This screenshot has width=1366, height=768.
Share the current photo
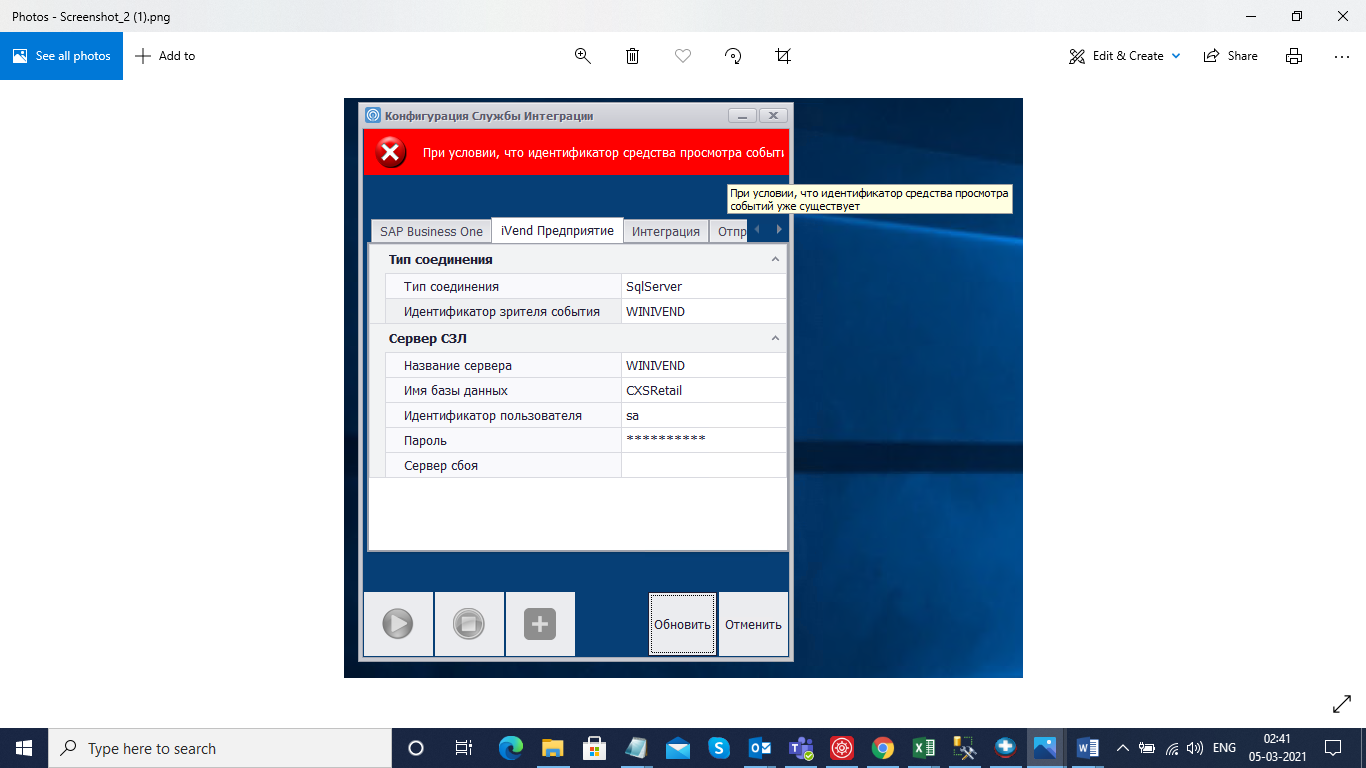(x=1231, y=56)
